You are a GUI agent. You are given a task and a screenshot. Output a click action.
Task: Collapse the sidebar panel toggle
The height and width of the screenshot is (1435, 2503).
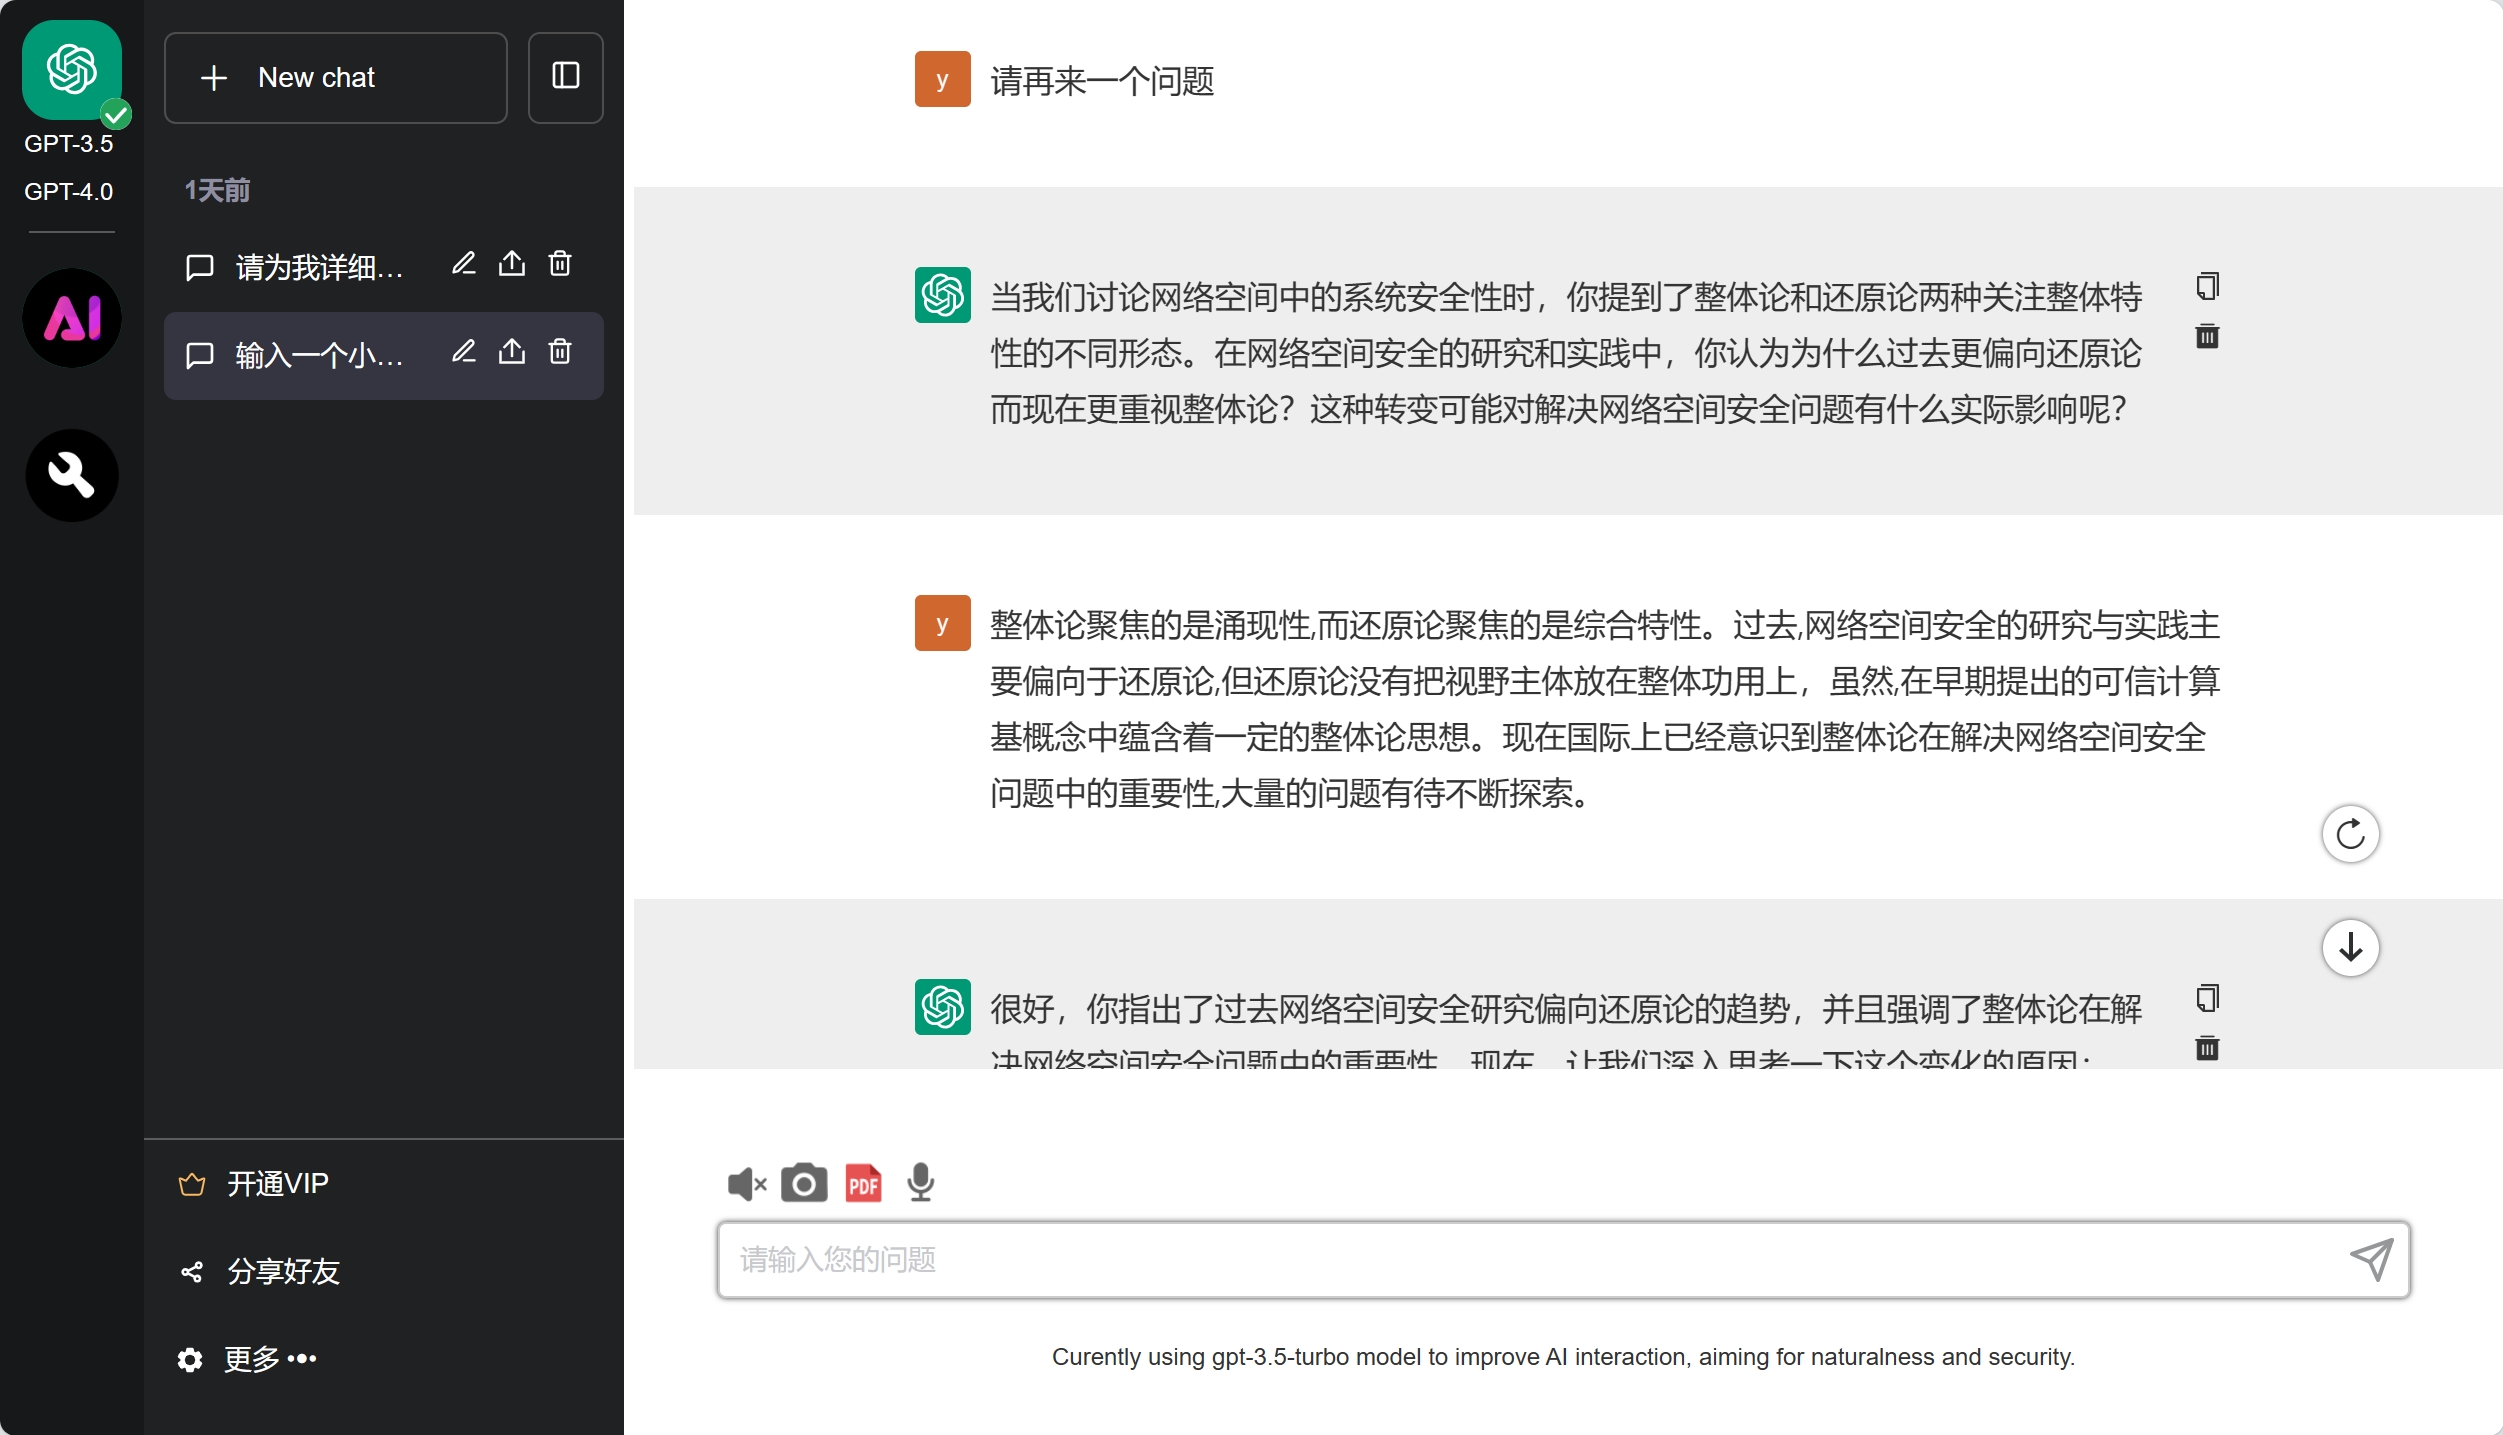point(565,77)
